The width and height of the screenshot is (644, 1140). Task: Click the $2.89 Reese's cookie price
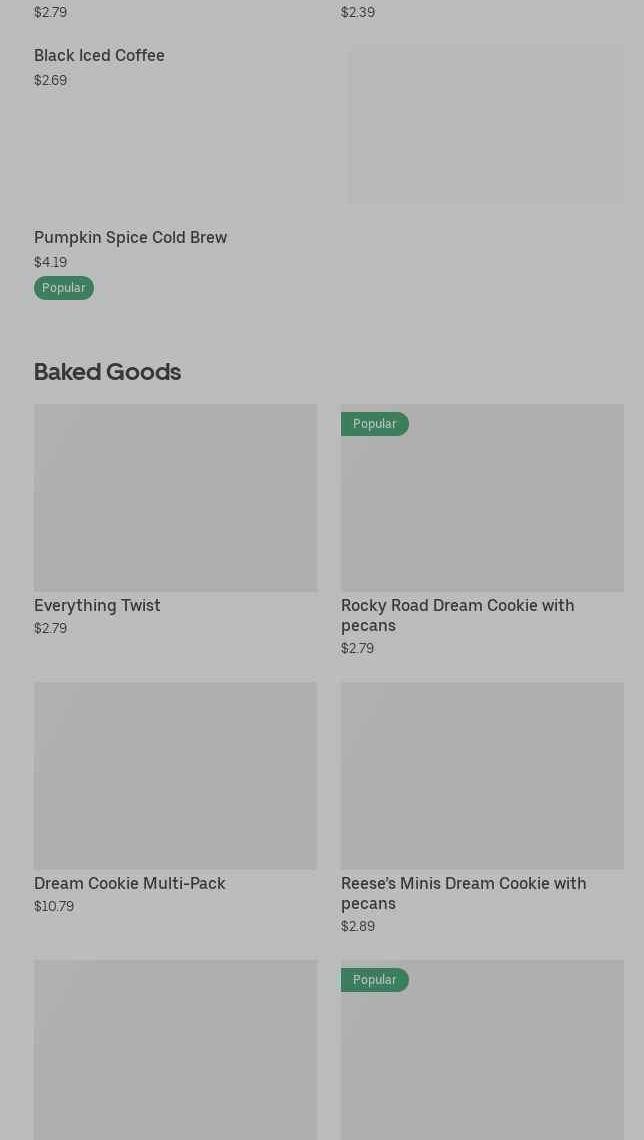(357, 926)
